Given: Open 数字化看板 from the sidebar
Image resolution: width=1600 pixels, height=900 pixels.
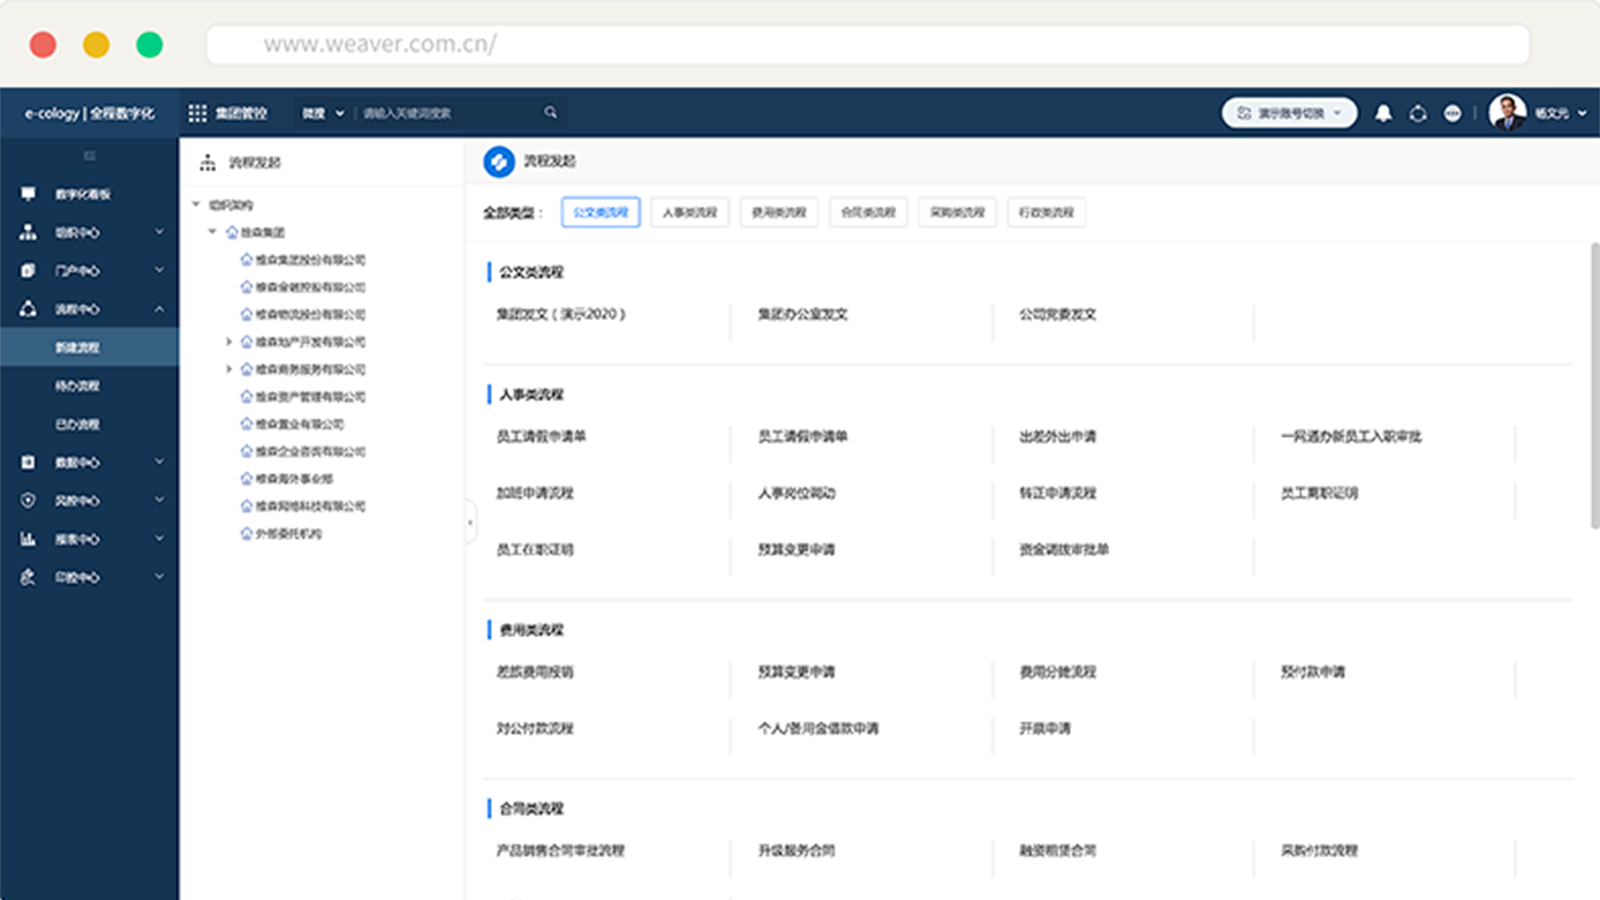Looking at the screenshot, I should [82, 194].
